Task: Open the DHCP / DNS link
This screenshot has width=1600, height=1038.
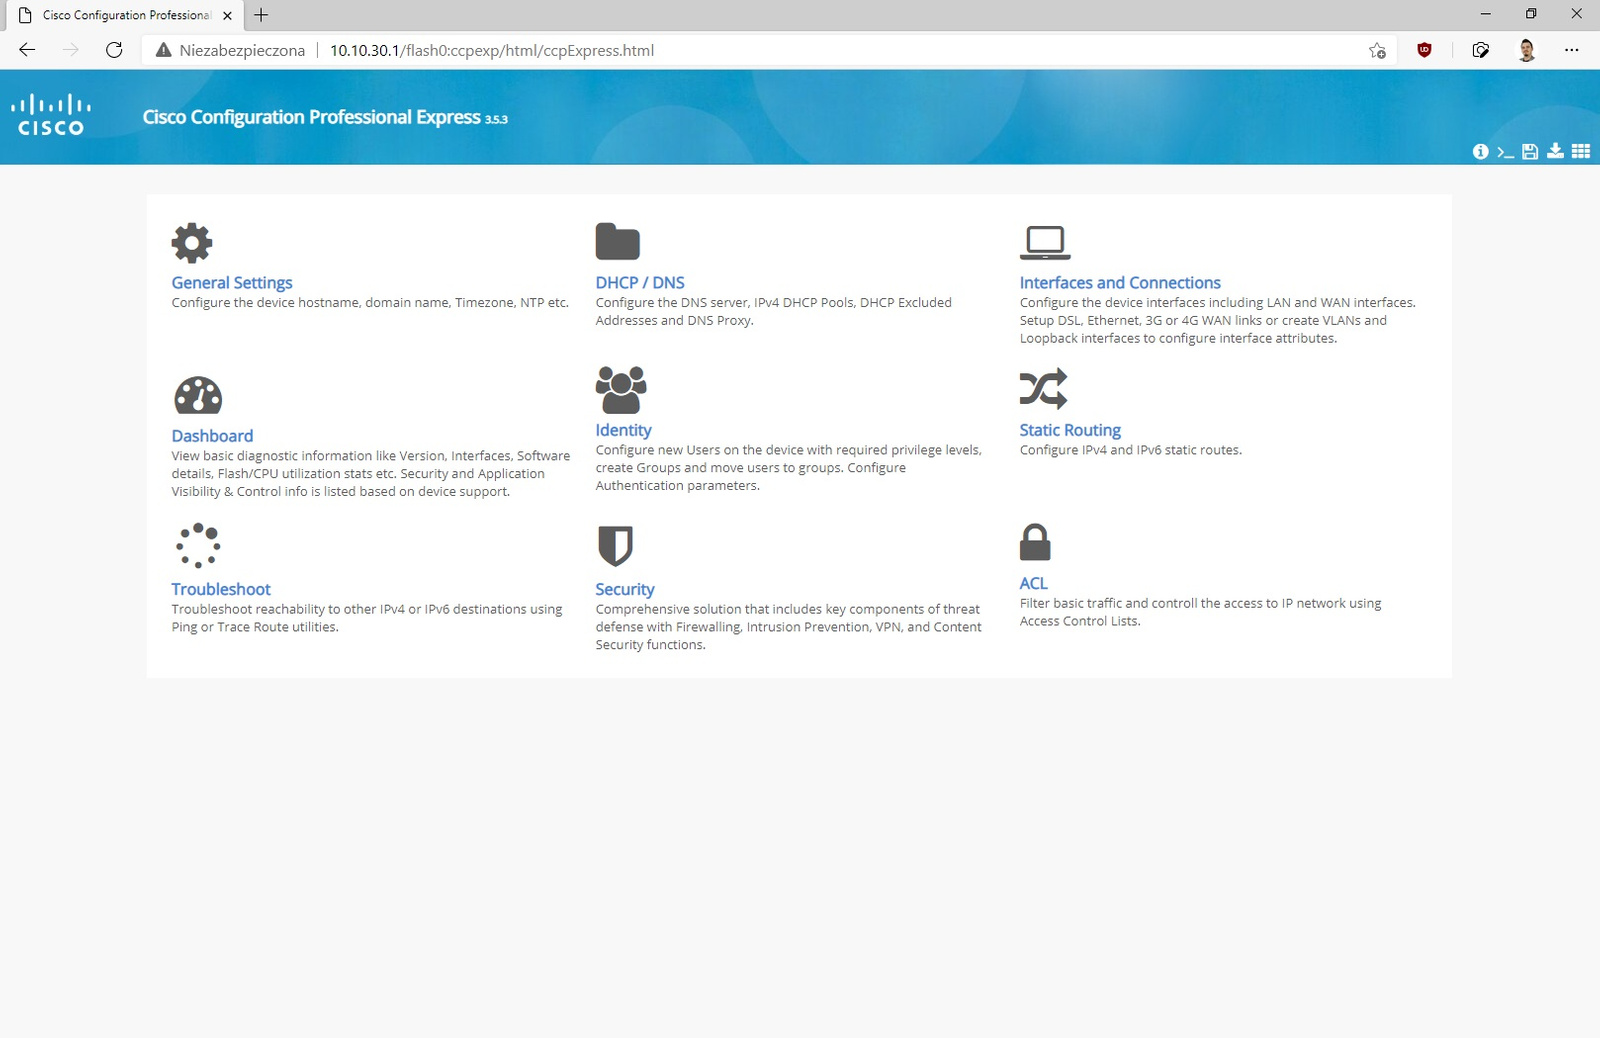Action: pyautogui.click(x=640, y=283)
